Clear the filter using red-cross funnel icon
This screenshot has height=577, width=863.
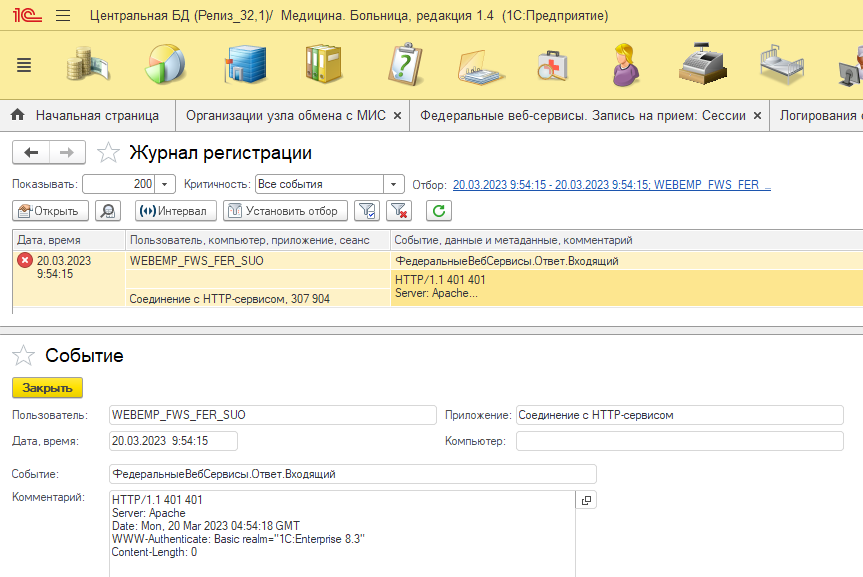399,211
